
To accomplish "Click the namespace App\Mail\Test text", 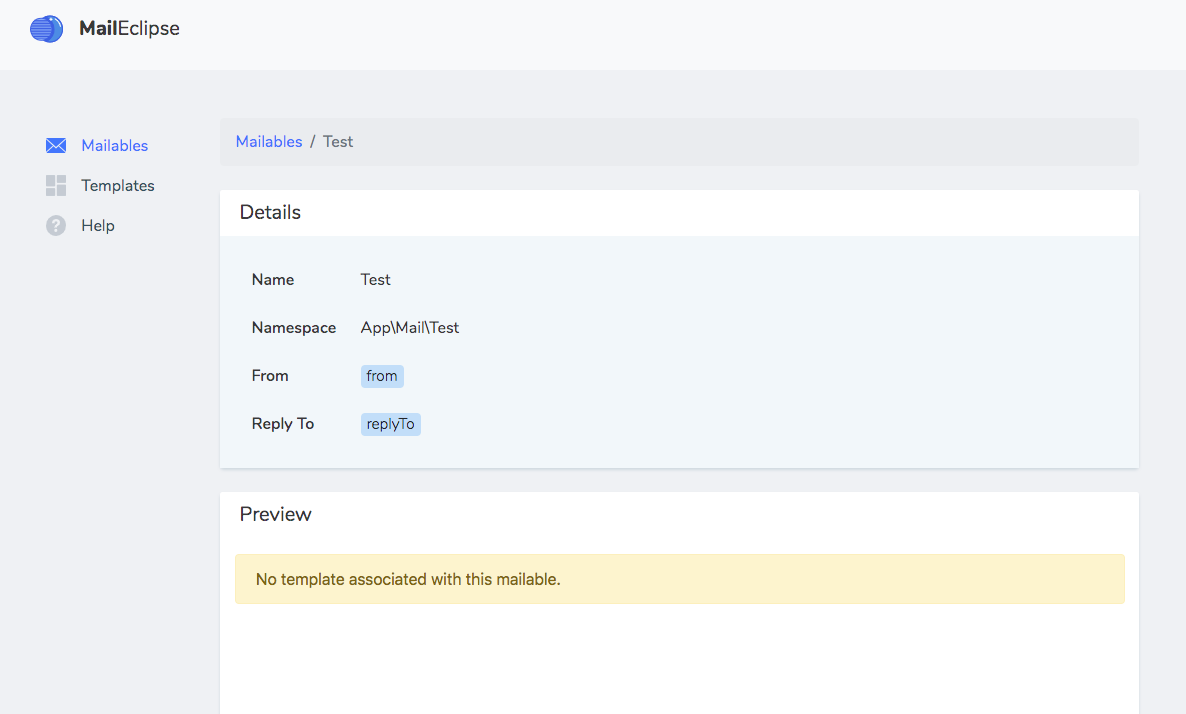I will (x=410, y=327).
